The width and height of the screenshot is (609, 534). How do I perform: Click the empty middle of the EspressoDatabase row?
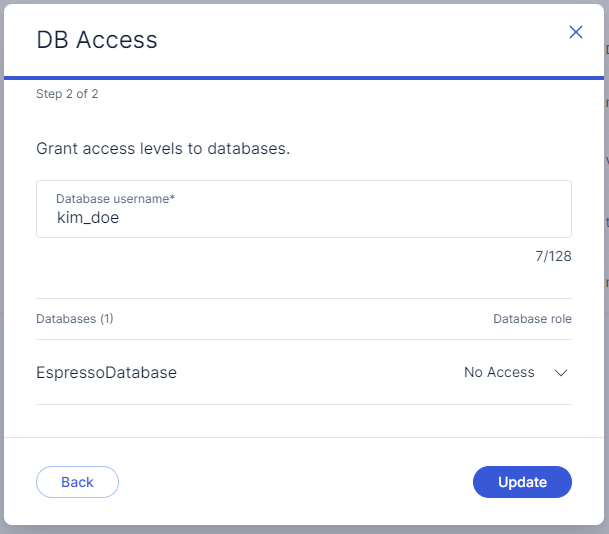pos(320,373)
